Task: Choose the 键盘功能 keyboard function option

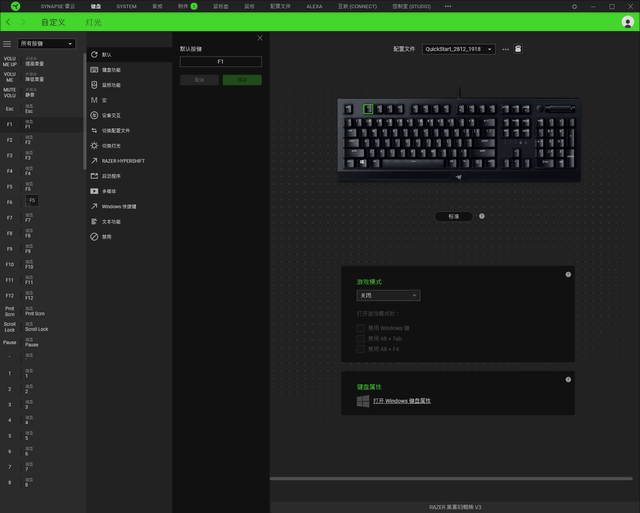Action: 129,70
